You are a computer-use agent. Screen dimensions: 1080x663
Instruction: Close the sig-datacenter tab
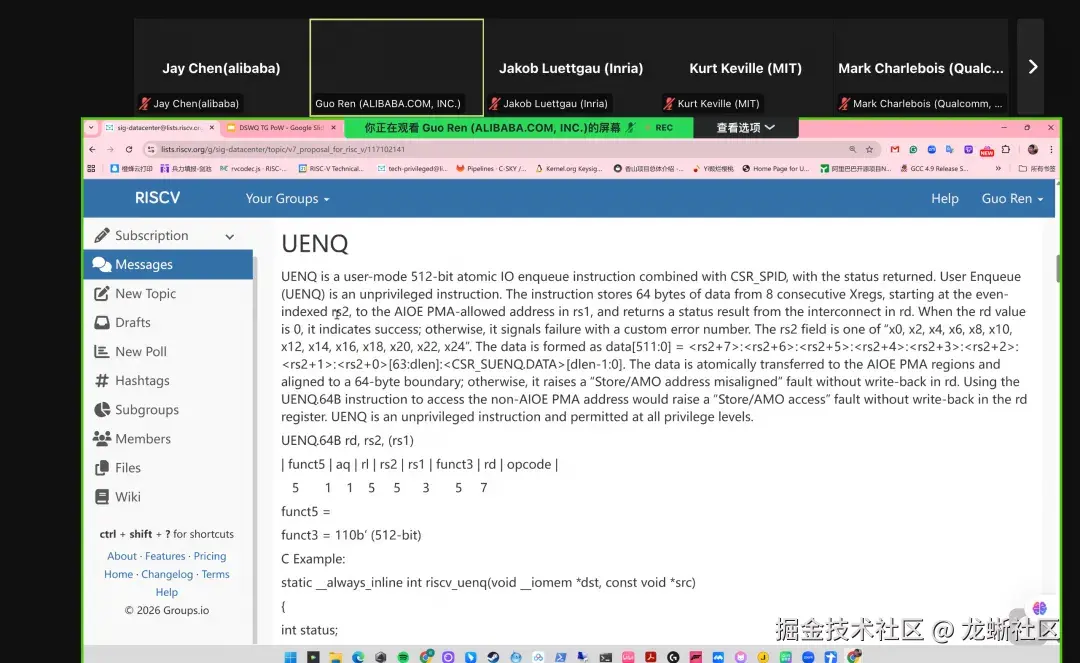(x=211, y=127)
